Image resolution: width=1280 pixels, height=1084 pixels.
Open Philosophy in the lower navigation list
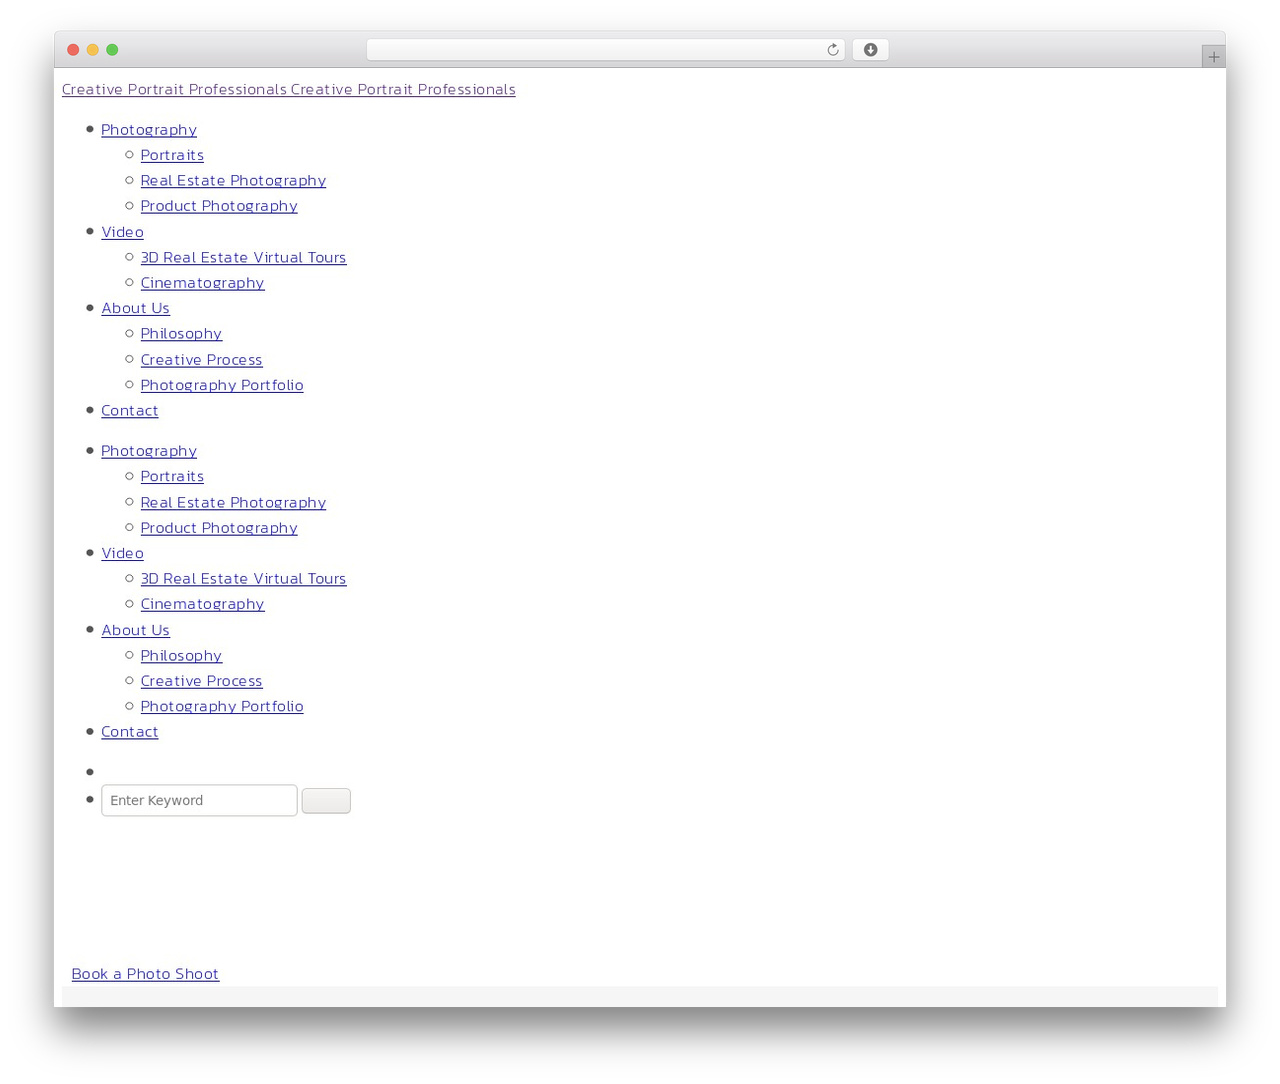coord(181,656)
